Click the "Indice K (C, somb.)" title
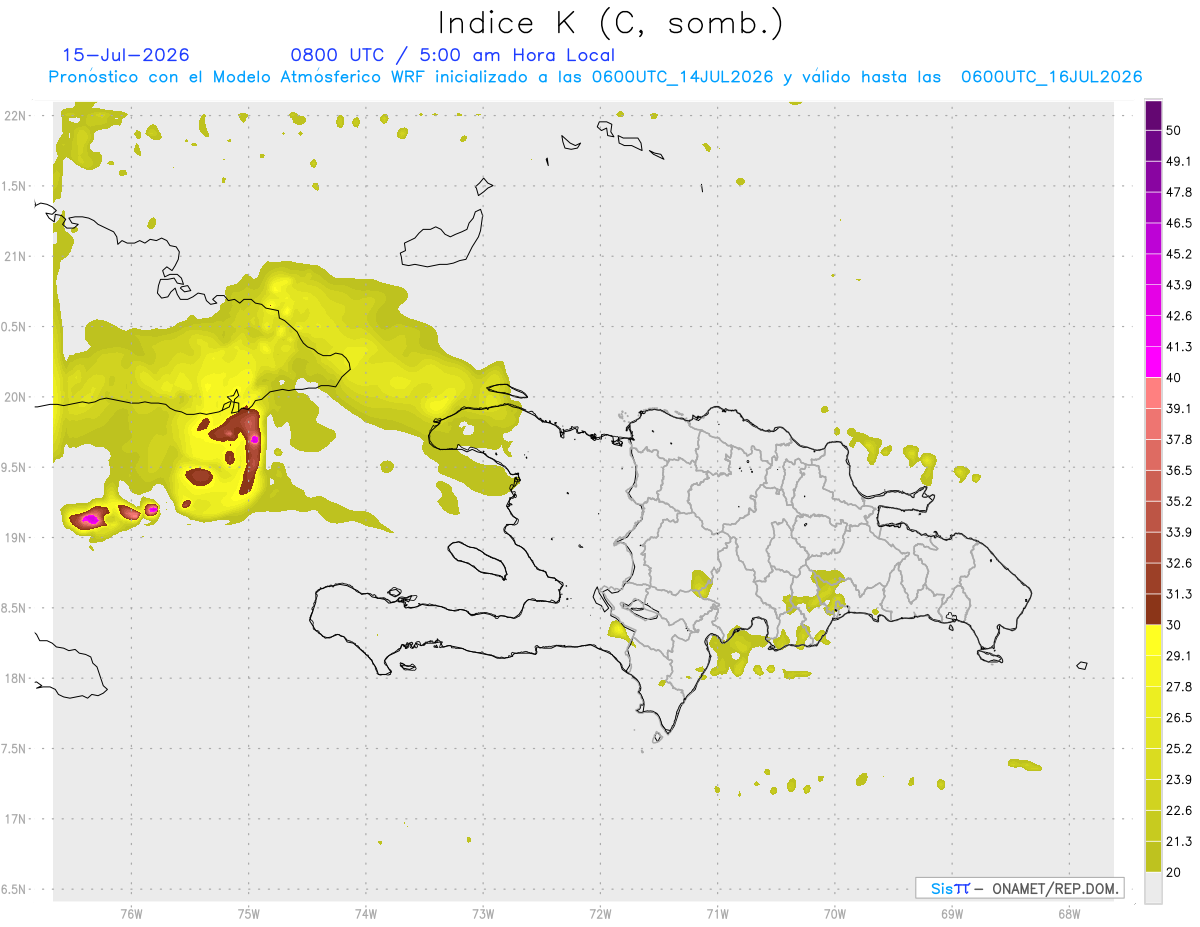This screenshot has height=927, width=1200. coord(610,23)
